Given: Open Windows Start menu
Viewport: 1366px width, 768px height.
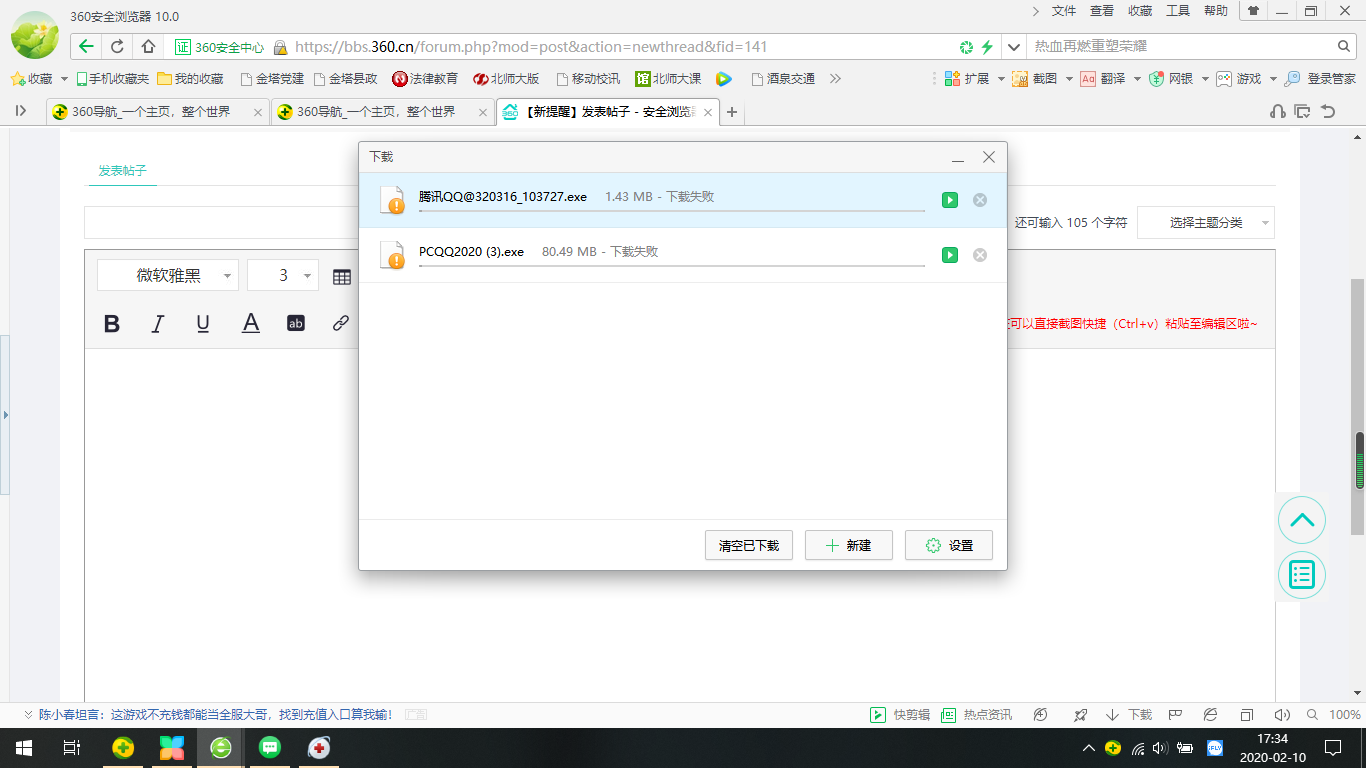Looking at the screenshot, I should pos(23,748).
